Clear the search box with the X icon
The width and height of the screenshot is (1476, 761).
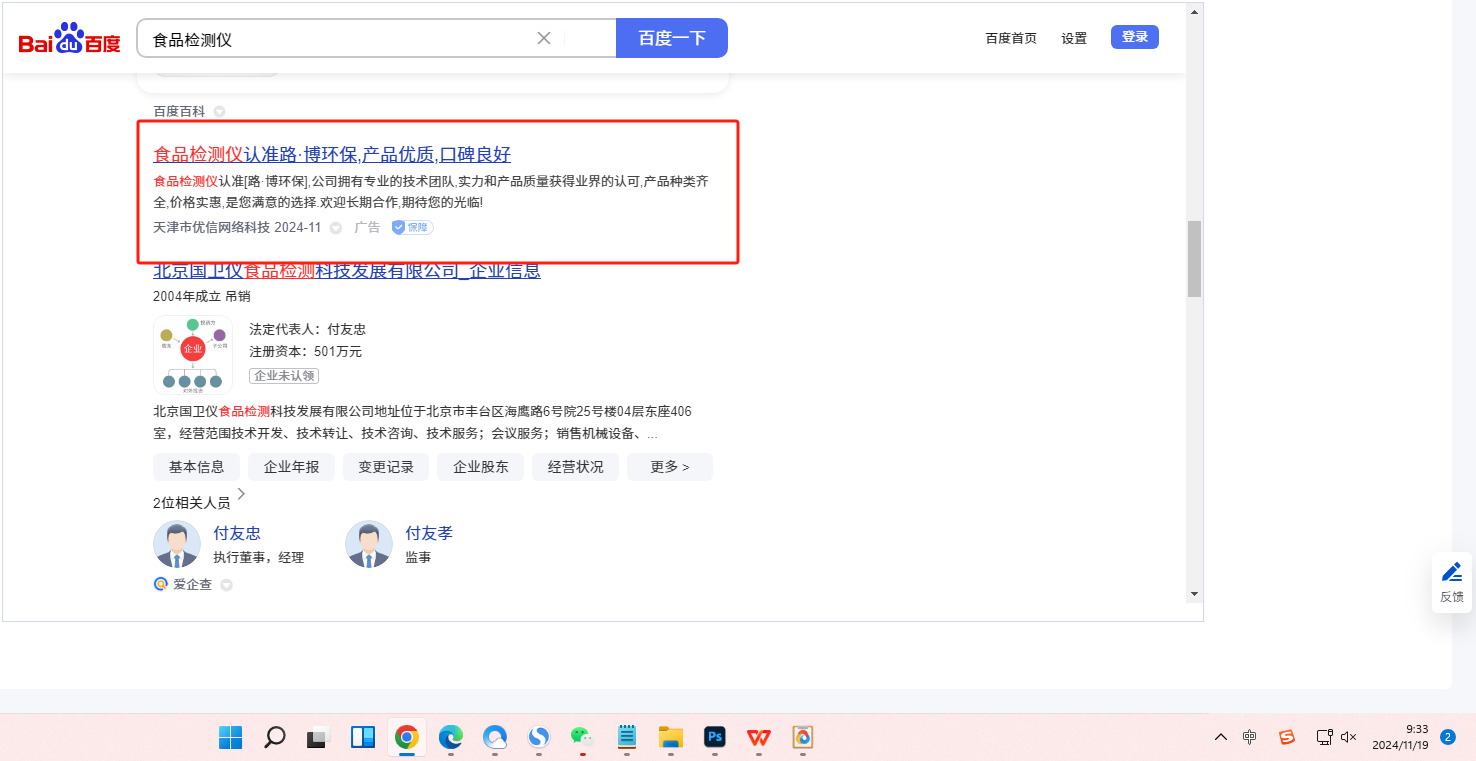point(544,38)
